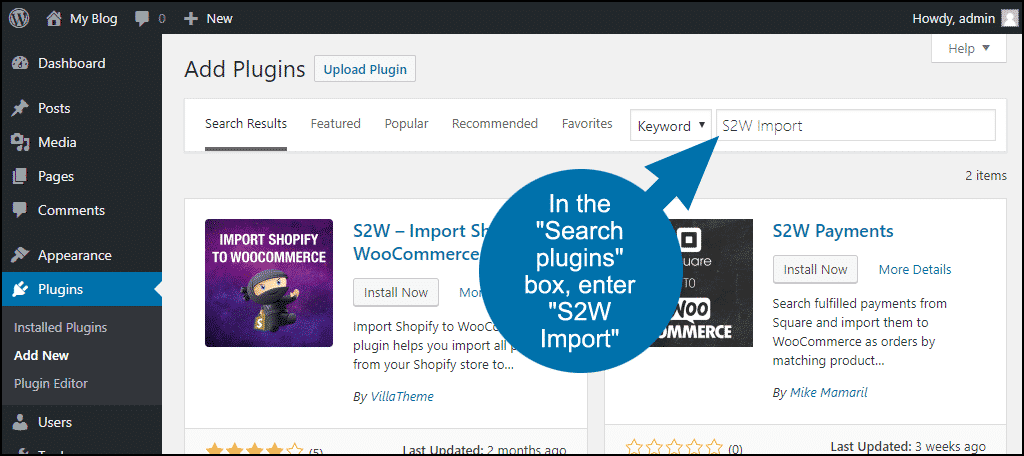Click the admin avatar icon
The height and width of the screenshot is (456, 1024).
(1010, 18)
